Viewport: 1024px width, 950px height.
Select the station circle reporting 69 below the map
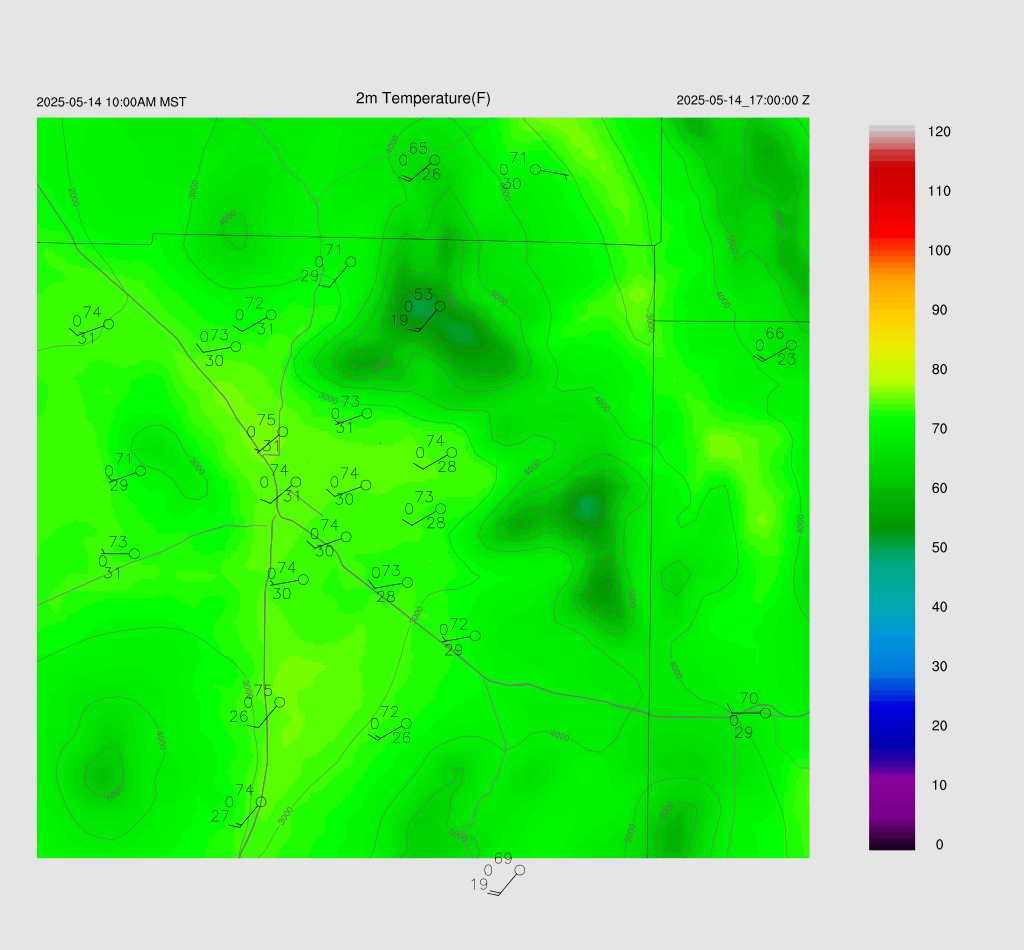[x=520, y=870]
